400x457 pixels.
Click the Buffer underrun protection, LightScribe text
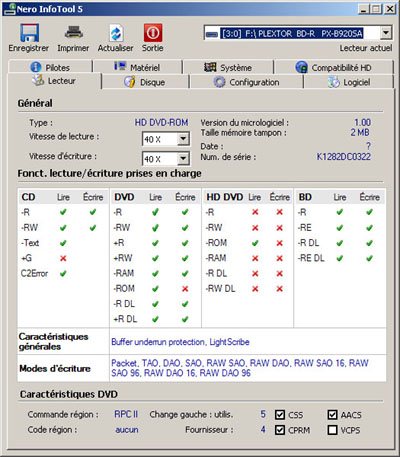[x=180, y=342]
